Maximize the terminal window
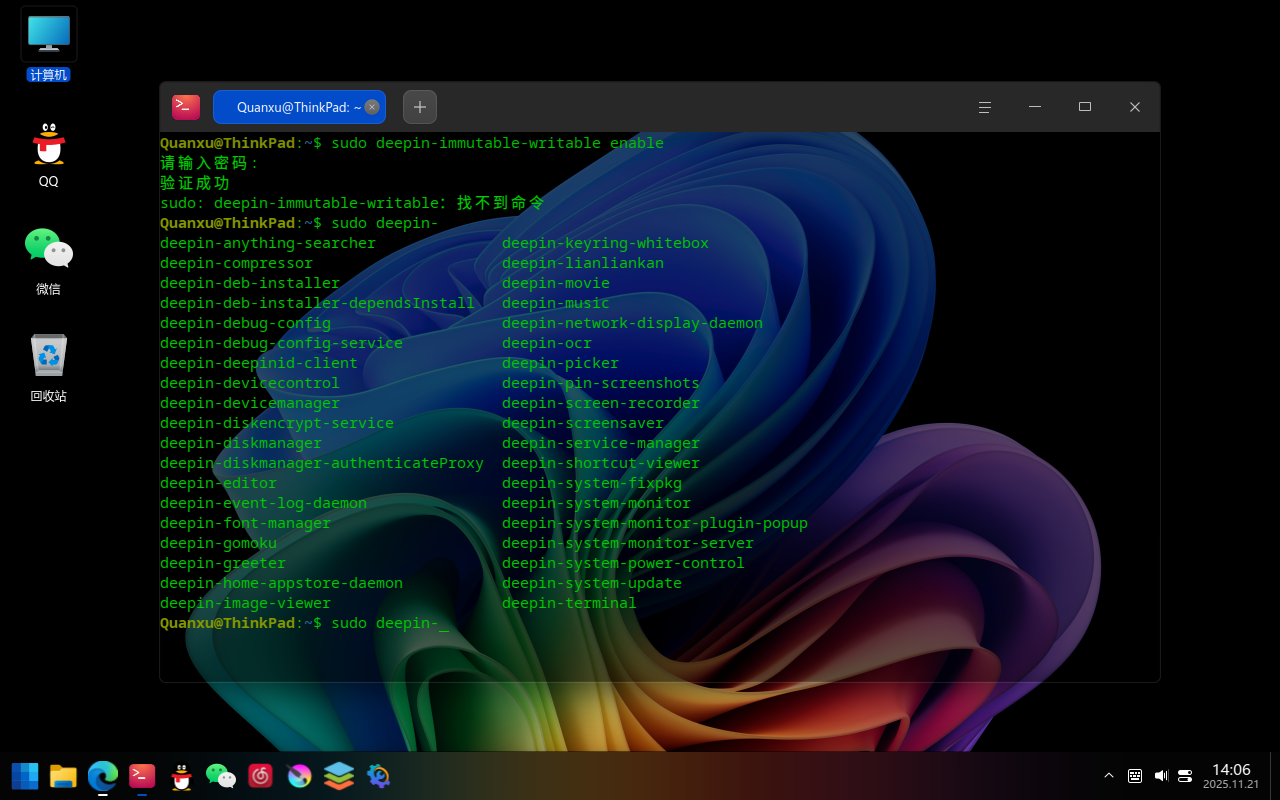1280x800 pixels. pyautogui.click(x=1085, y=107)
